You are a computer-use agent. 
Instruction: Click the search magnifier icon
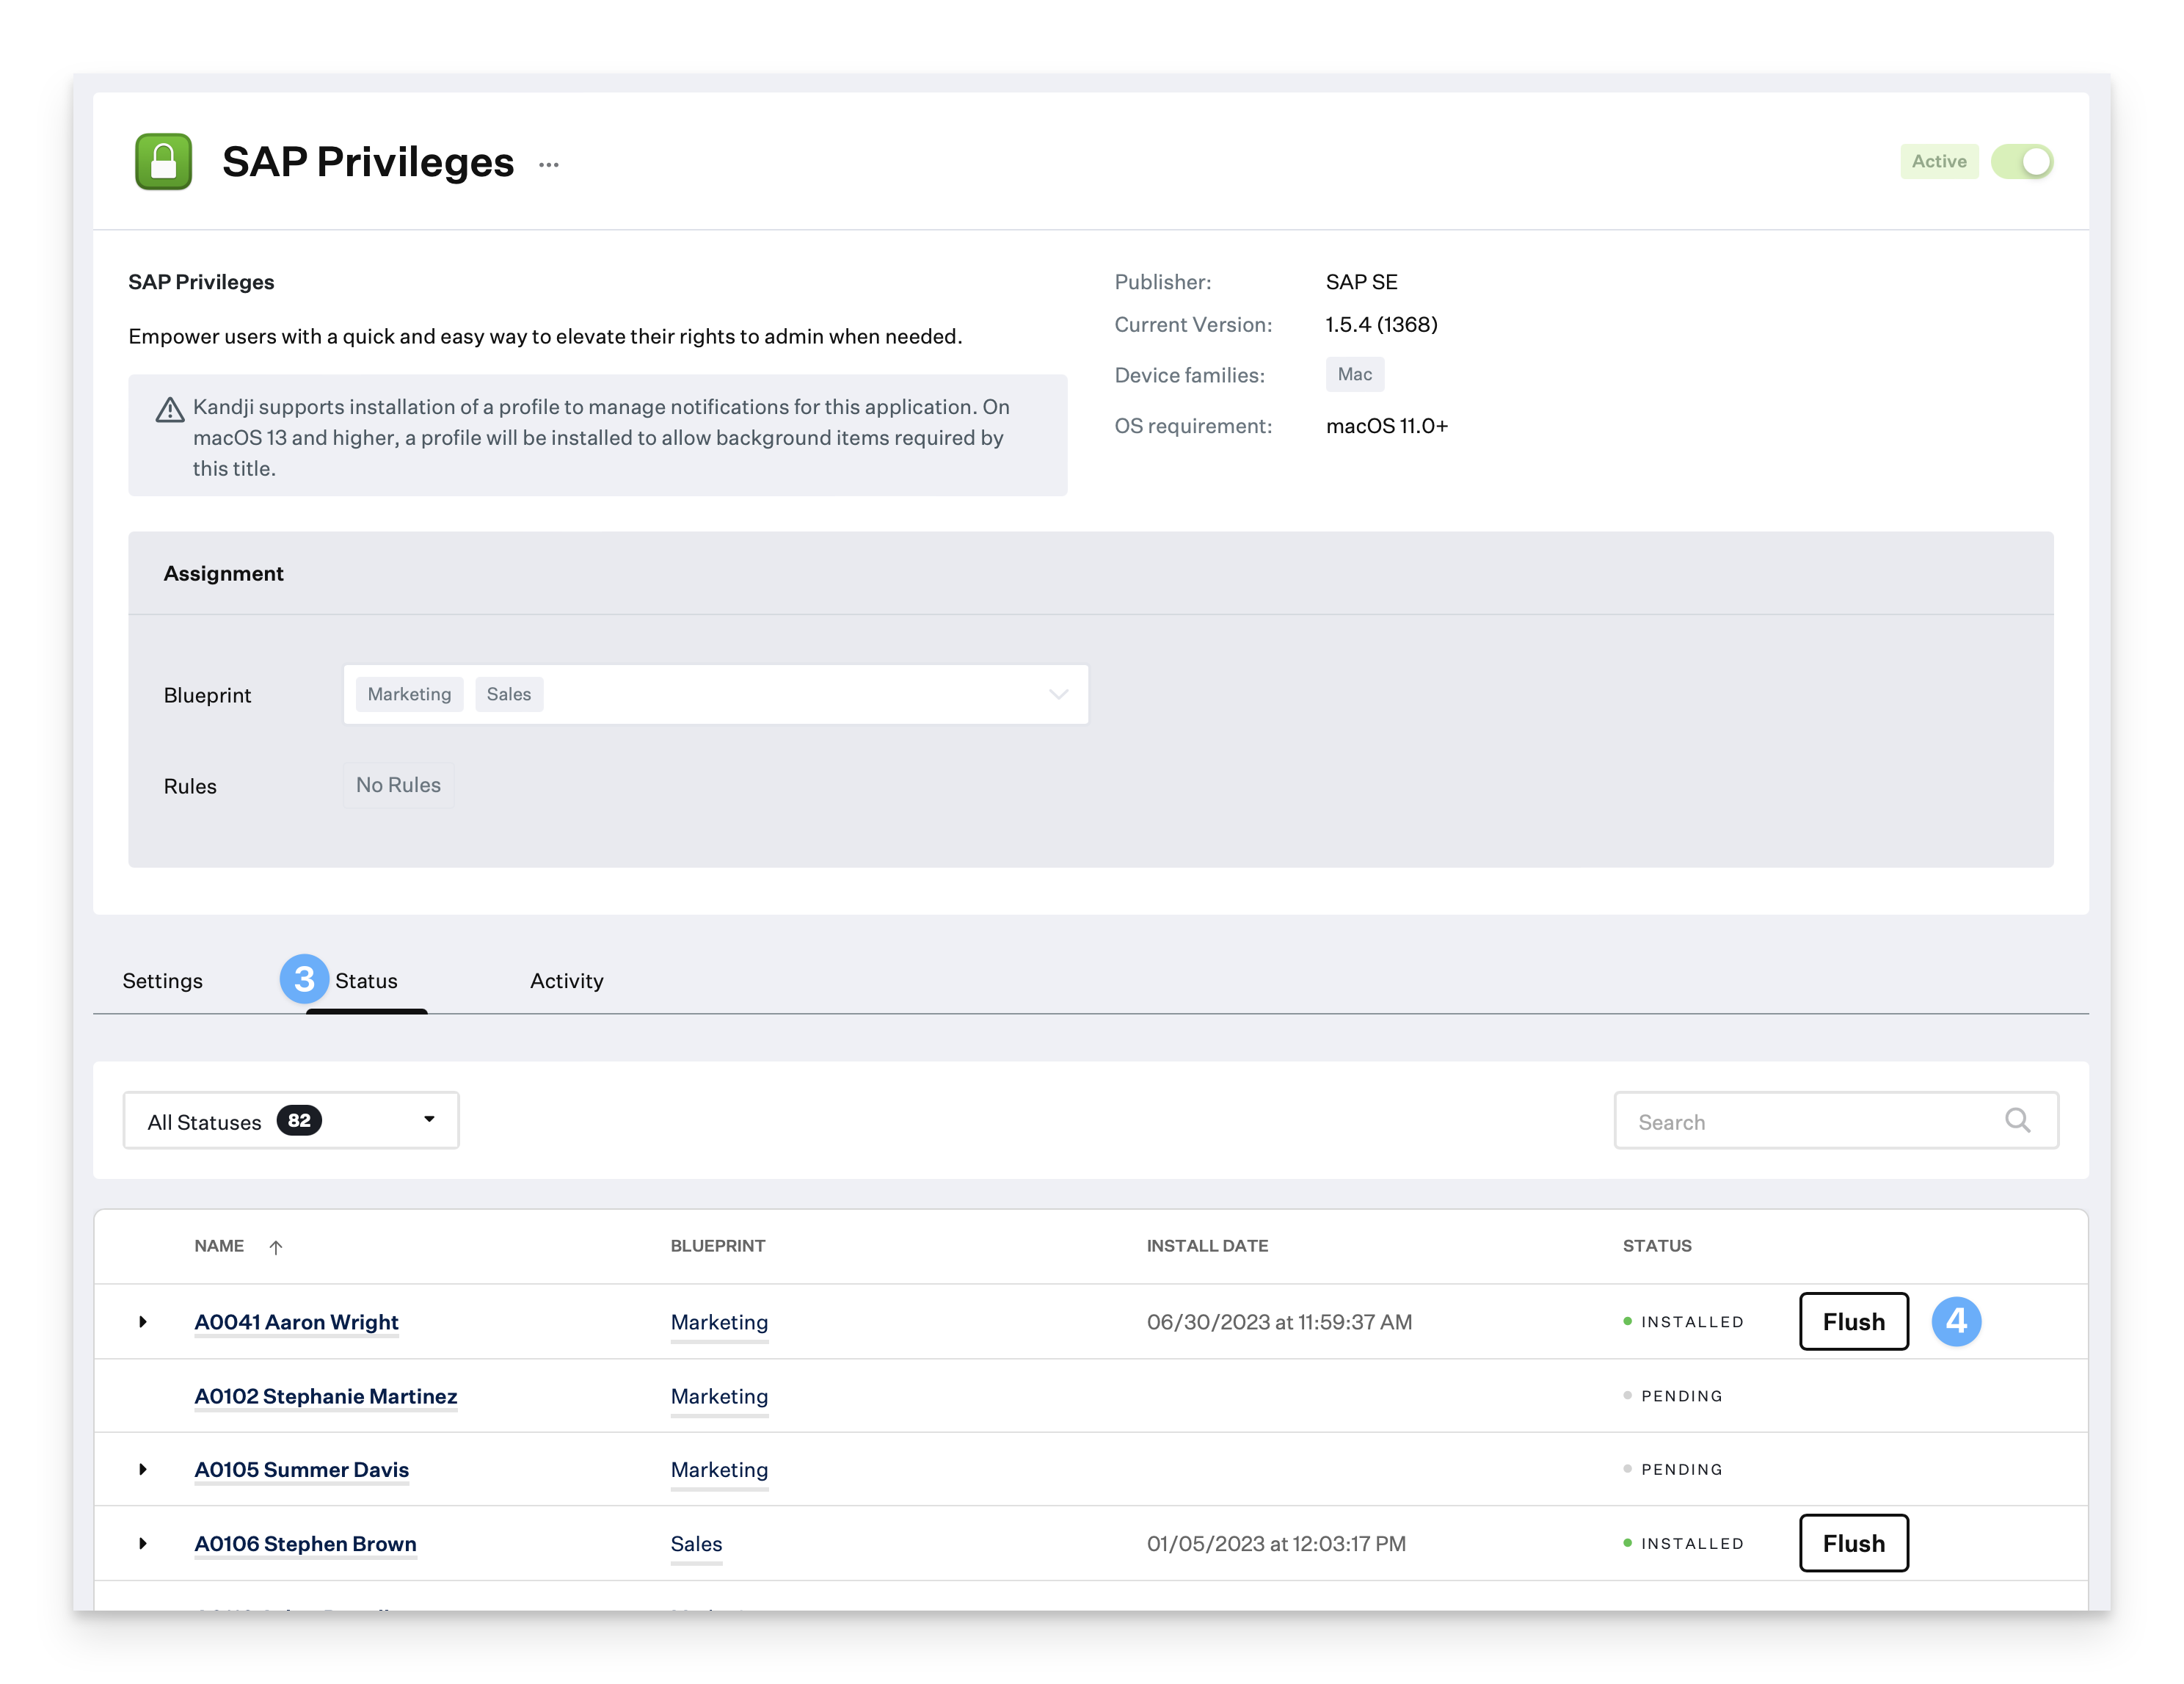tap(2017, 1120)
